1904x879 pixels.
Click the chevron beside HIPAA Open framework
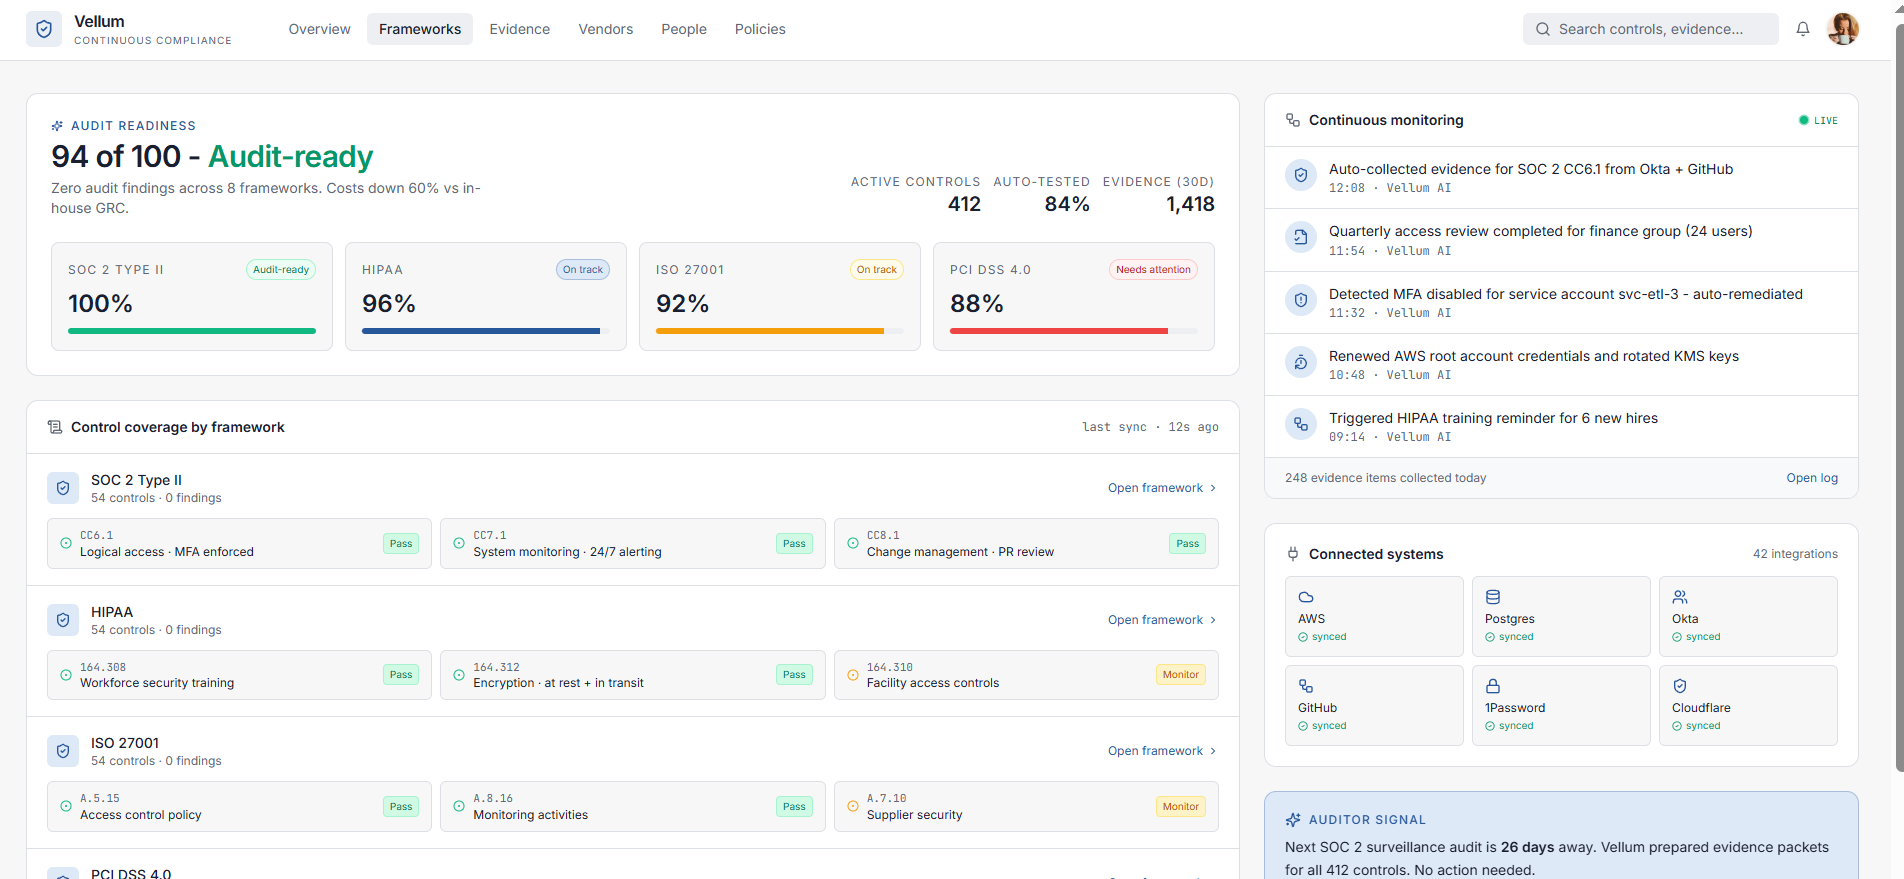click(1213, 620)
